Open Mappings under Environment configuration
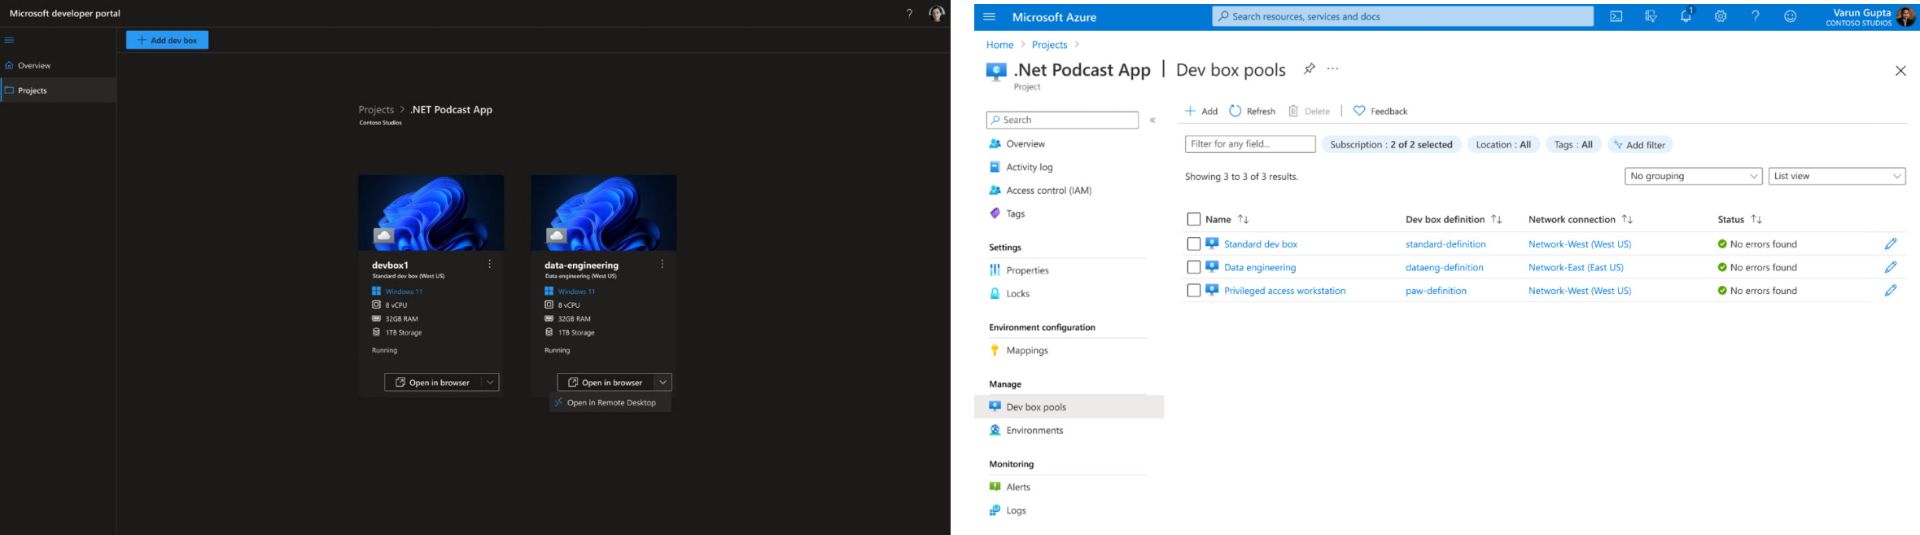Image resolution: width=1920 pixels, height=535 pixels. click(x=1027, y=350)
